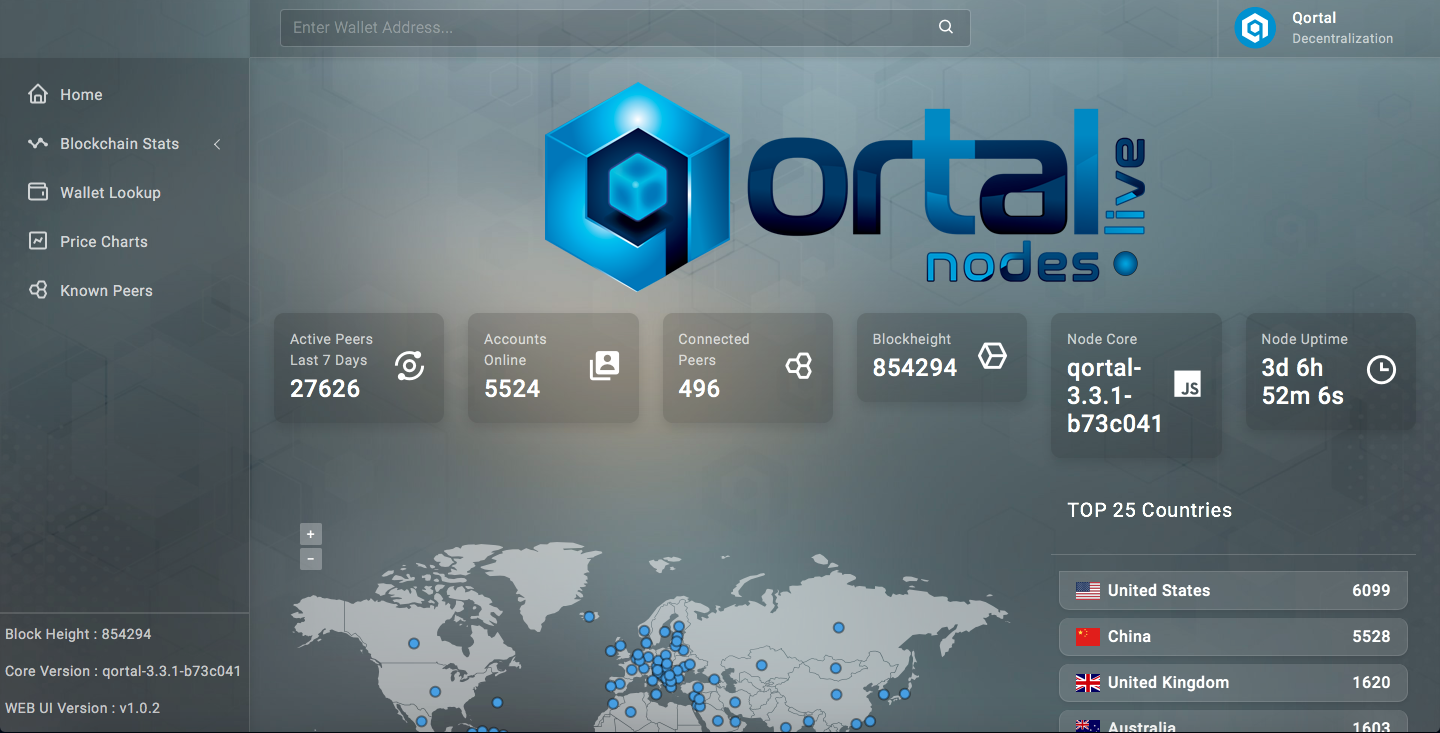This screenshot has height=733, width=1440.
Task: Select the China country row
Action: coord(1233,636)
